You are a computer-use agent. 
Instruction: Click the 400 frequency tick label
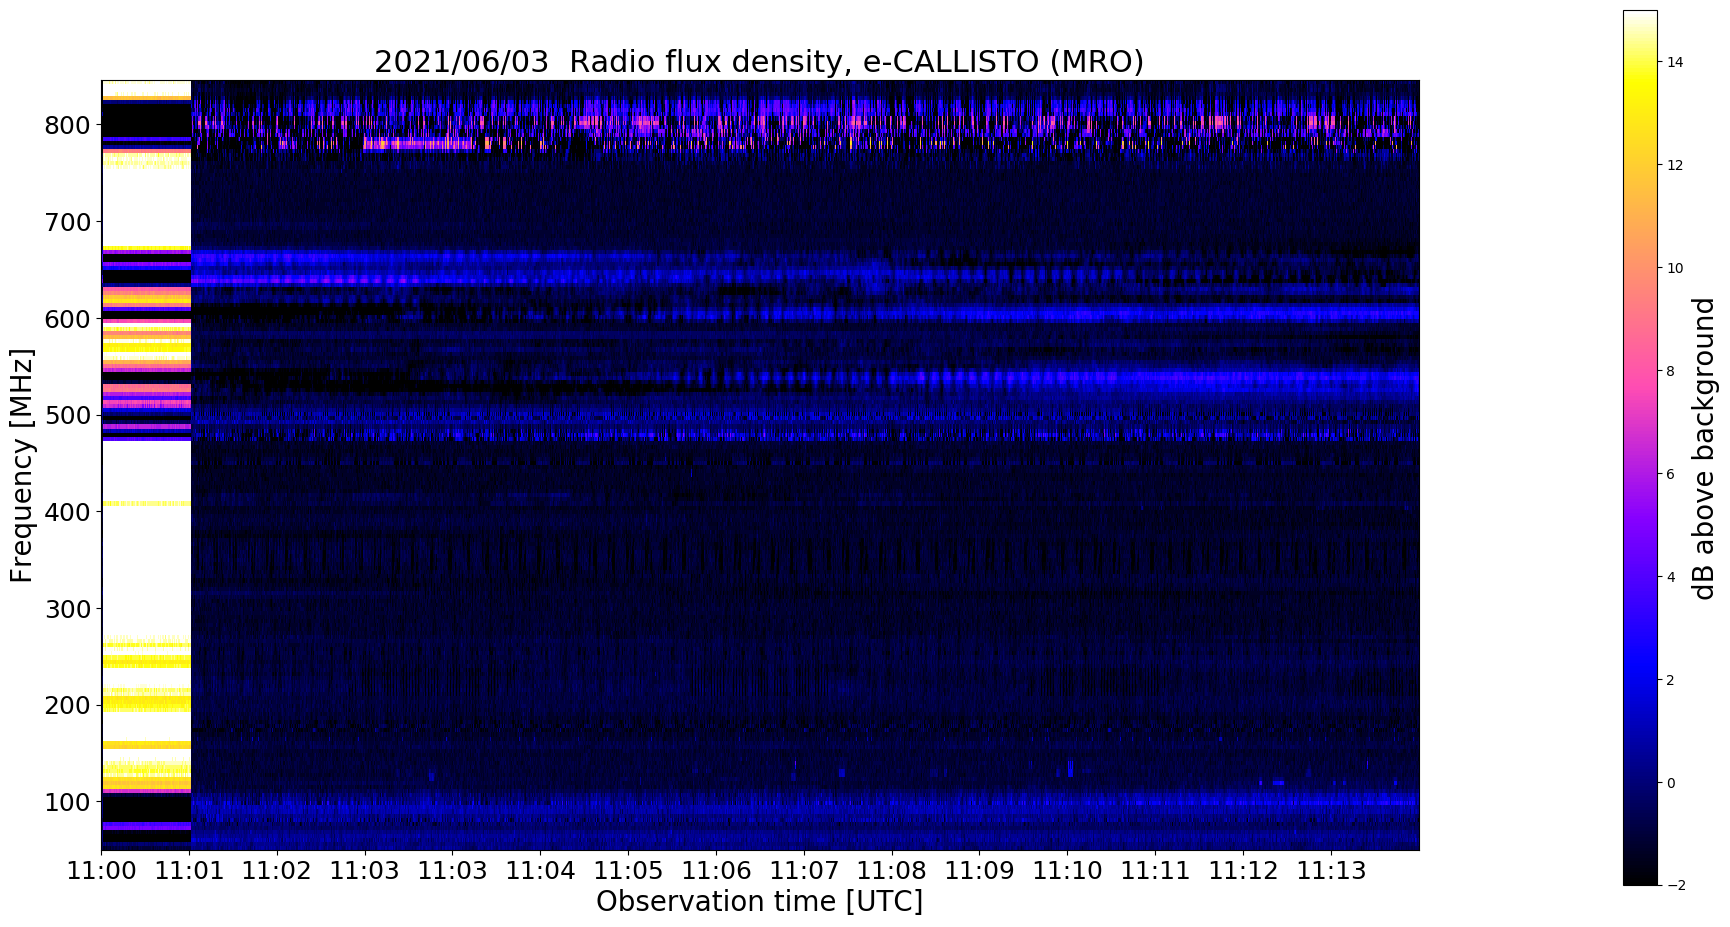68,512
